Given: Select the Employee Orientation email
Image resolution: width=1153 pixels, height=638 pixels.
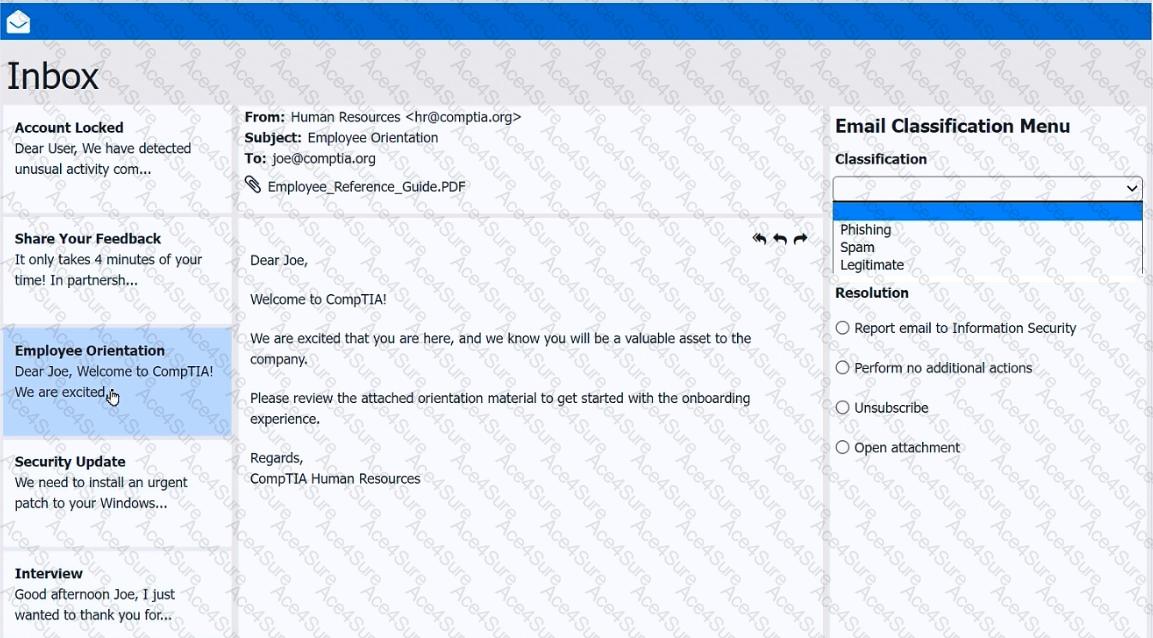Looking at the screenshot, I should tap(117, 372).
